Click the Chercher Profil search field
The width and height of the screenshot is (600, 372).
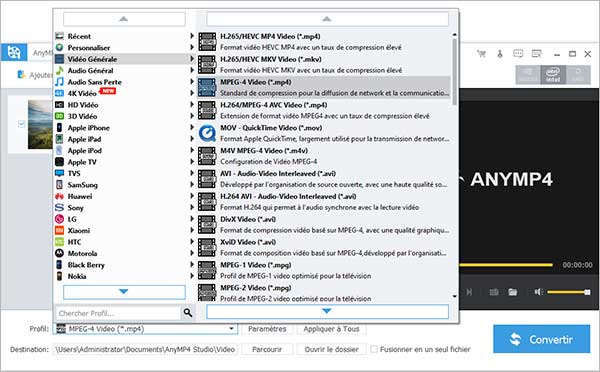[118, 313]
